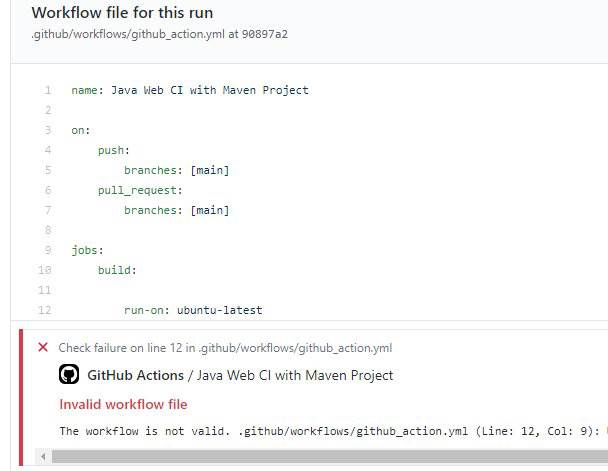Open the GitHub Actions link in annotation

pos(136,375)
